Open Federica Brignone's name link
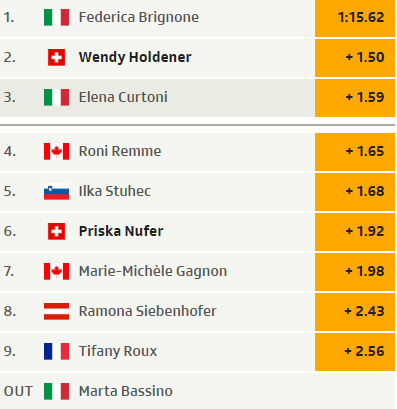The image size is (397, 409). pos(139,17)
